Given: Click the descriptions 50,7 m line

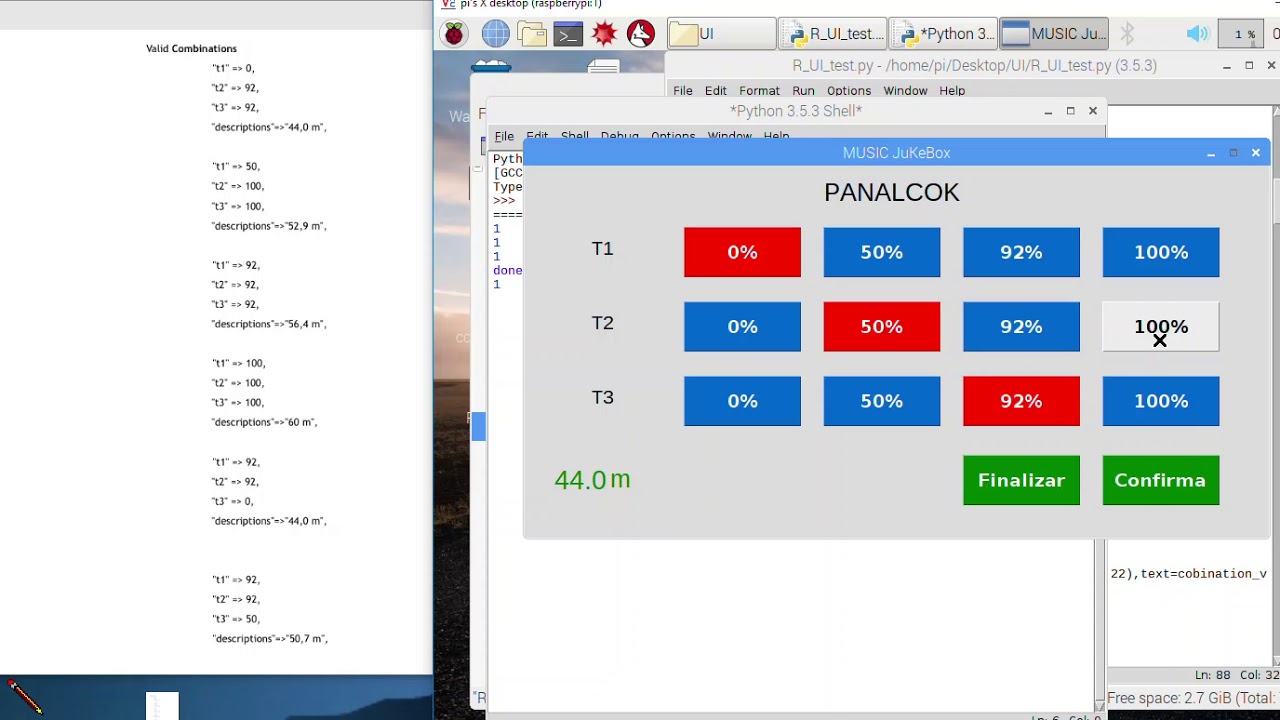Looking at the screenshot, I should click(x=270, y=638).
